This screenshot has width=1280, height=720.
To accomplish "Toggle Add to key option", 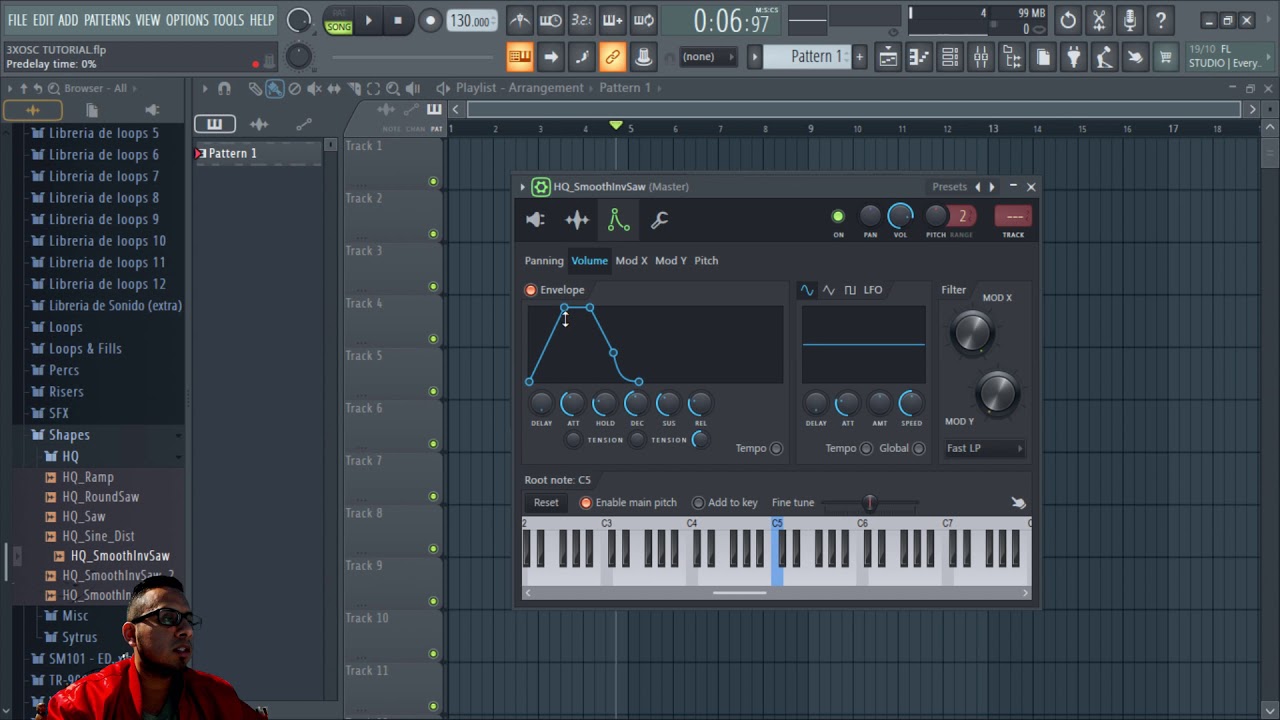I will [x=698, y=503].
